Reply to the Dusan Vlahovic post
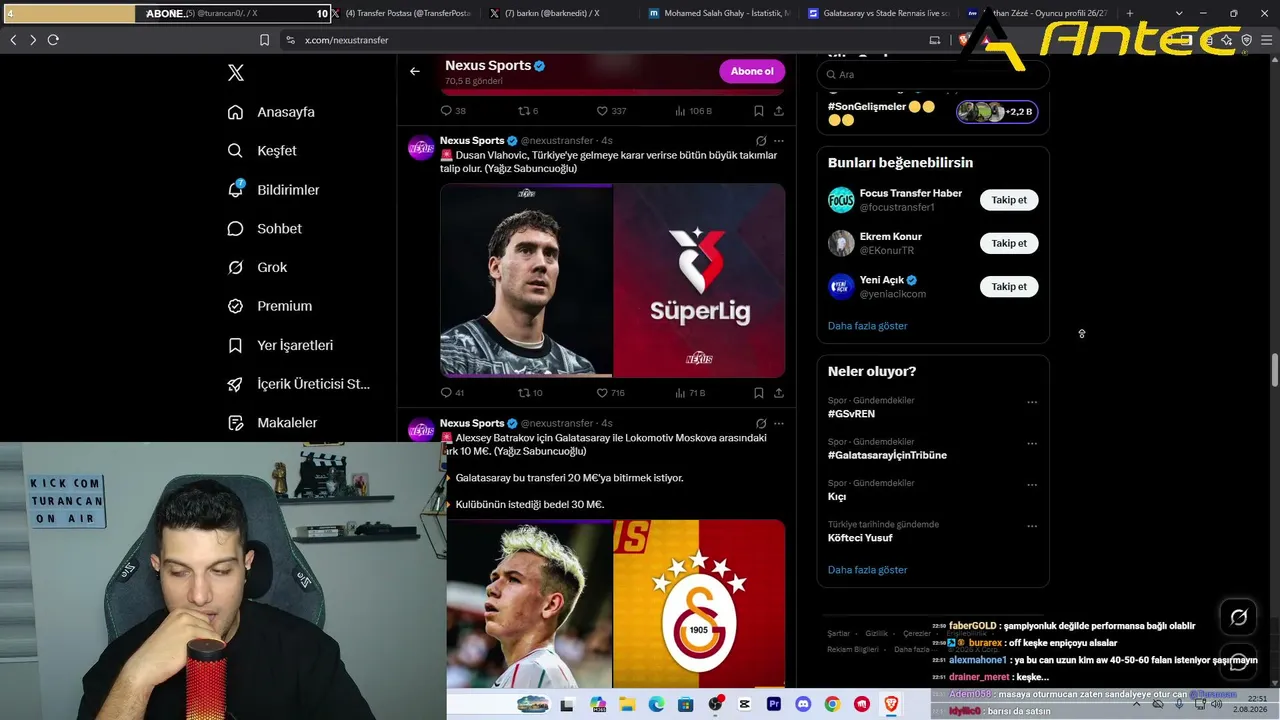Viewport: 1280px width, 720px height. click(x=447, y=393)
